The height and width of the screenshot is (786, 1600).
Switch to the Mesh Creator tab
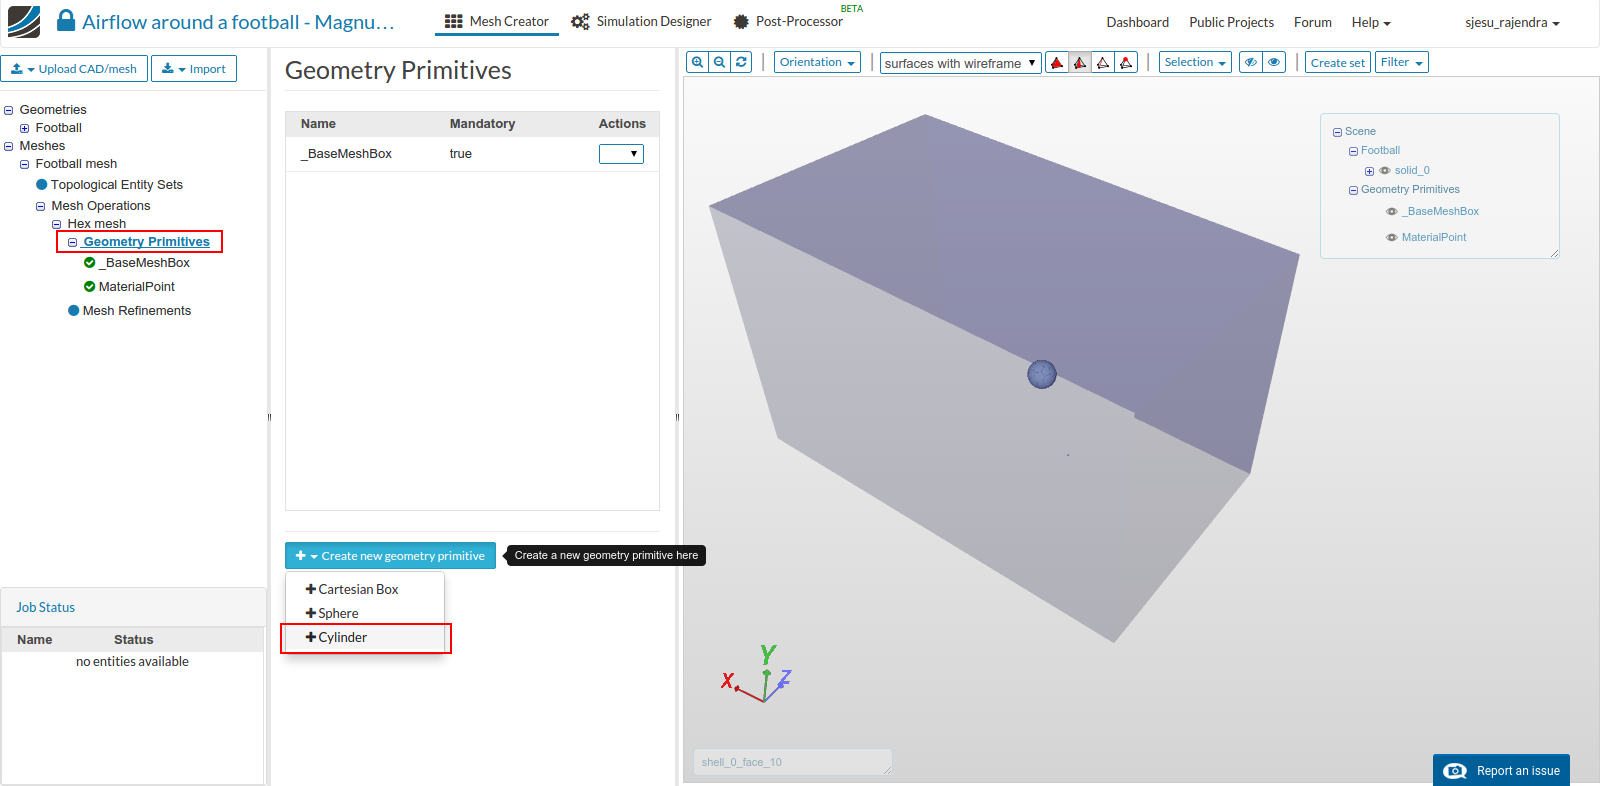[497, 21]
